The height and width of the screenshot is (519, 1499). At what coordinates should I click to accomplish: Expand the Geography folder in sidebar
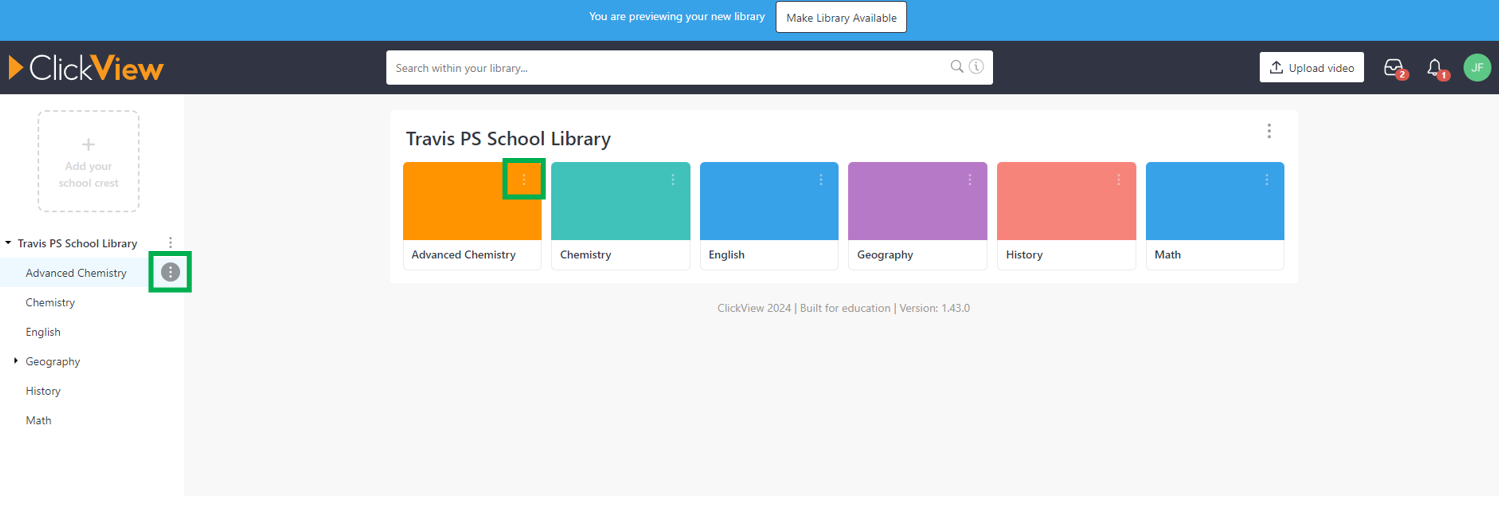click(16, 361)
